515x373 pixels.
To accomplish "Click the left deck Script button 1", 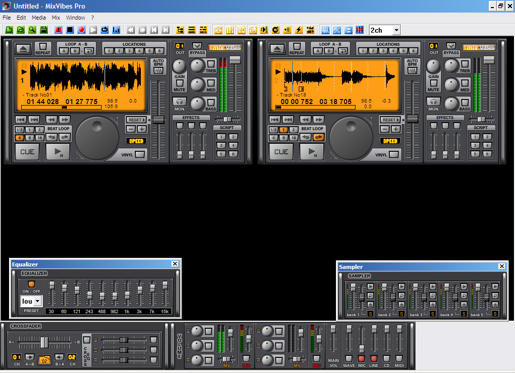I will tap(221, 137).
